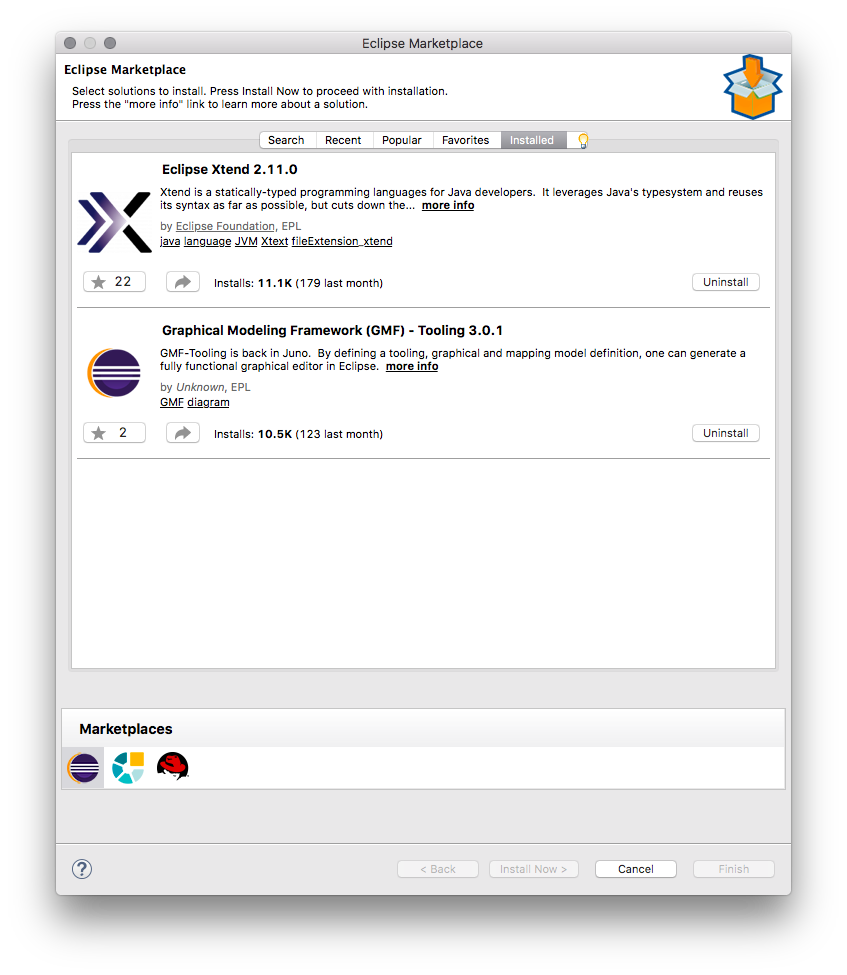This screenshot has height=975, width=847.
Task: Click the Eclipse Xtend logo icon
Action: (114, 222)
